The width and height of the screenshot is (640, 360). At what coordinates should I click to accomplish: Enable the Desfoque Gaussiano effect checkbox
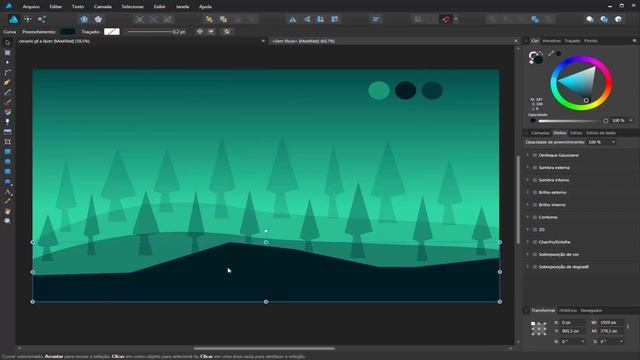tap(535, 156)
